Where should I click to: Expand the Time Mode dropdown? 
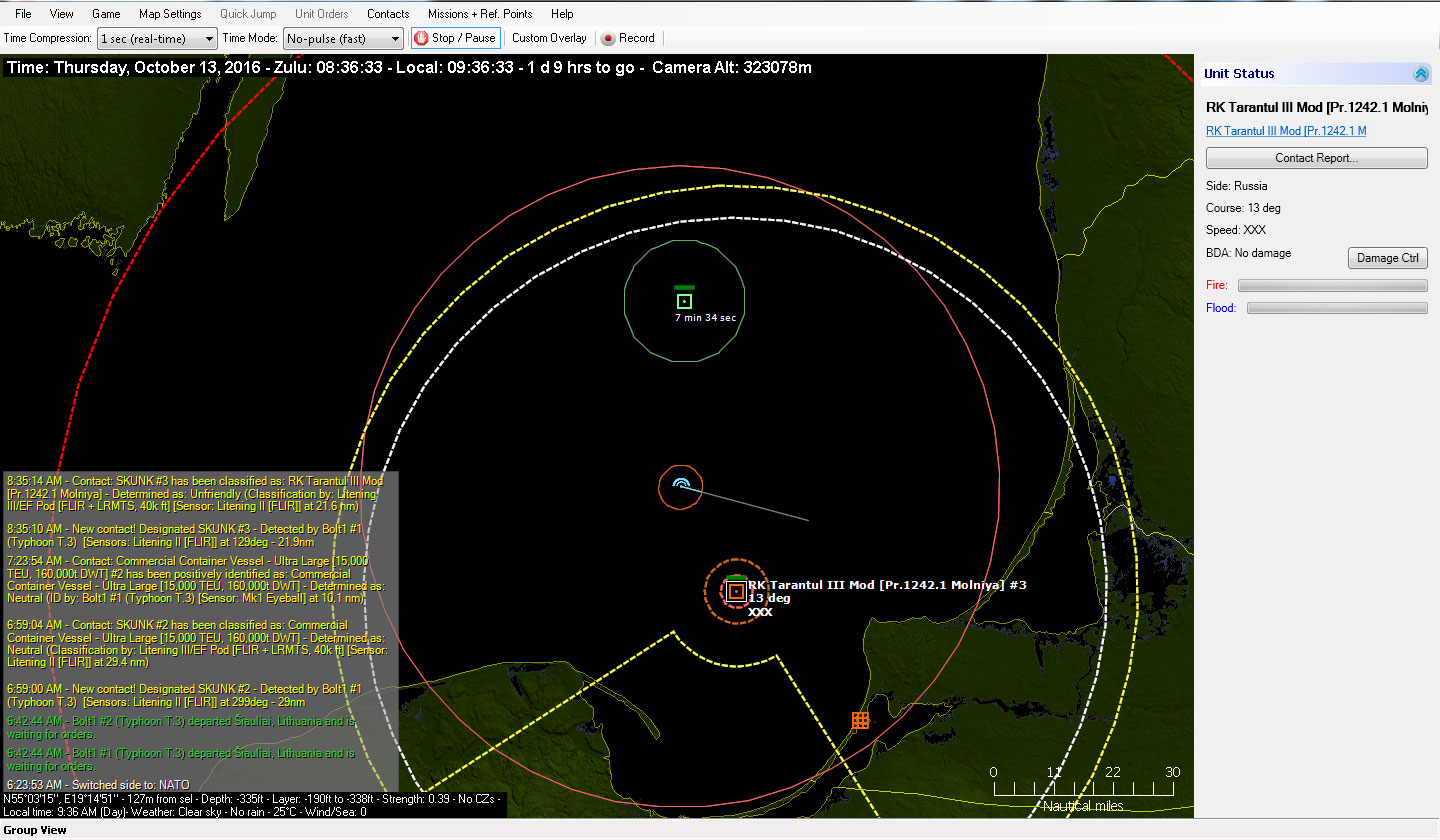click(343, 39)
